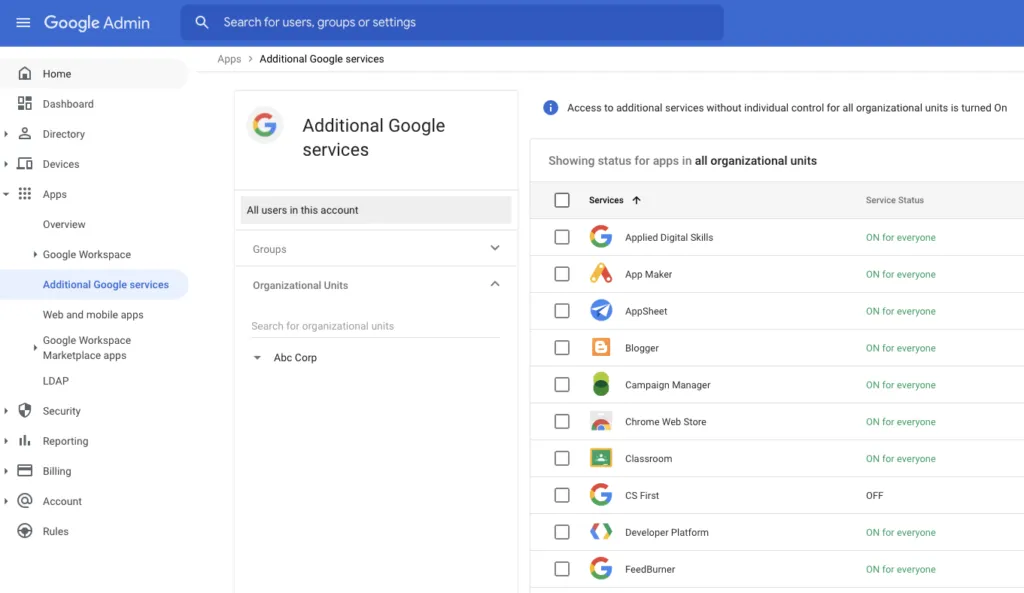The image size is (1024, 593).
Task: Click the Google logo in services panel
Action: pos(264,125)
